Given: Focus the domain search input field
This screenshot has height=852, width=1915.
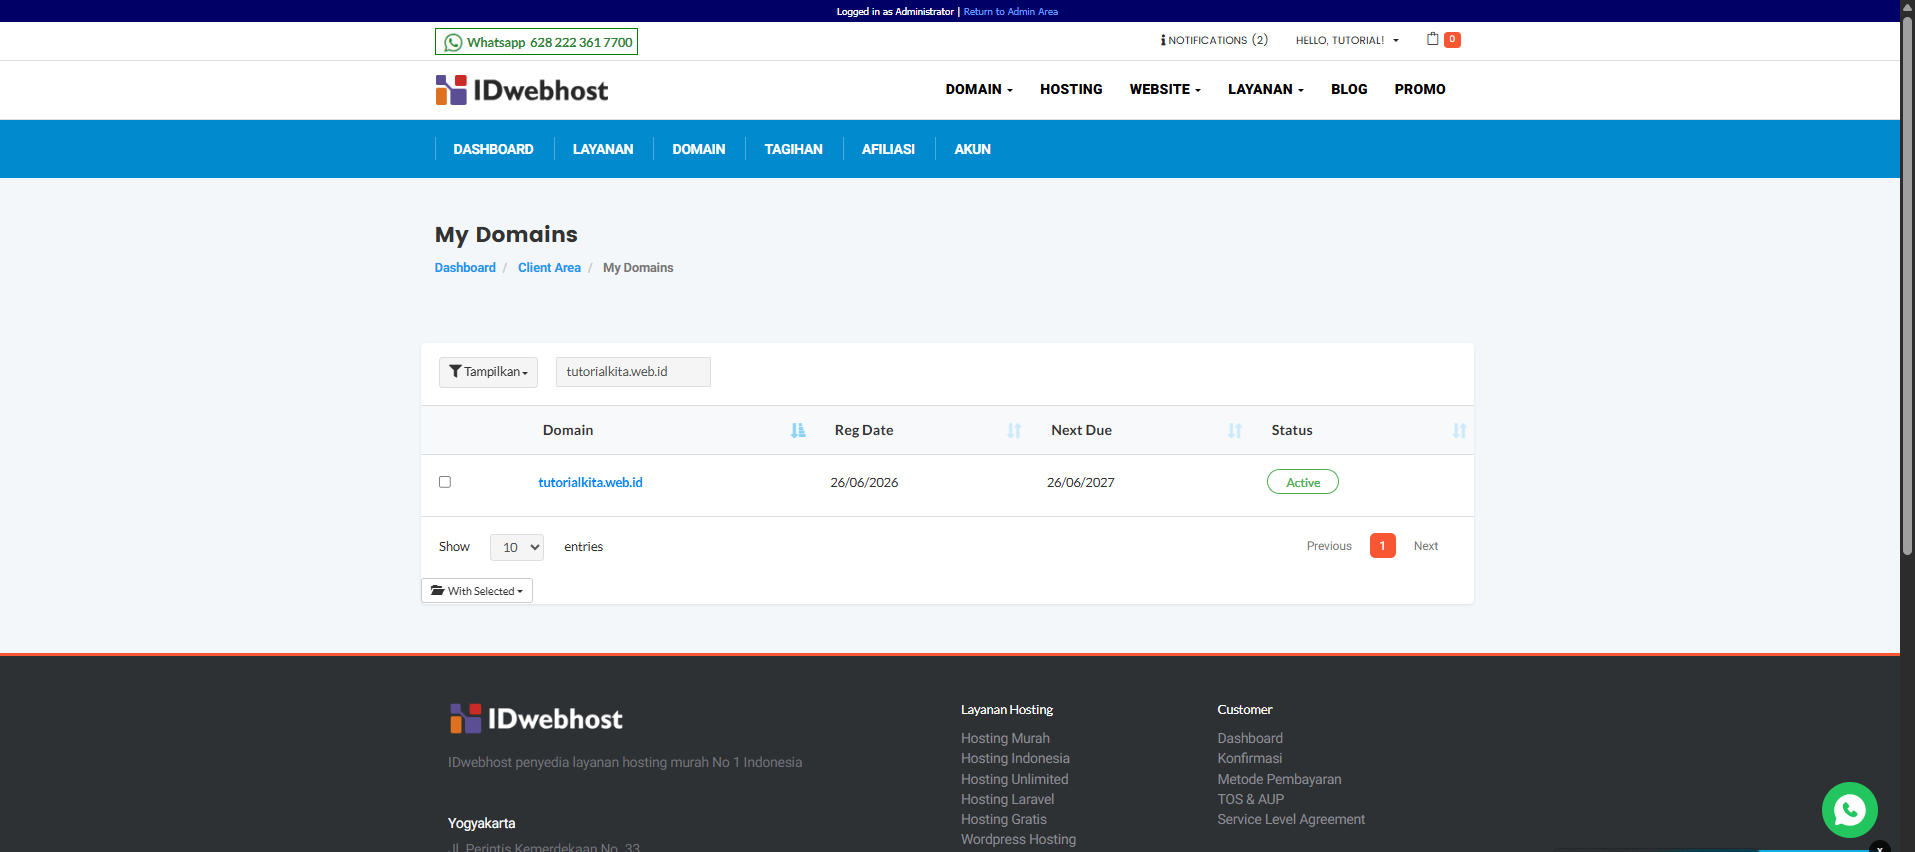Looking at the screenshot, I should [633, 372].
